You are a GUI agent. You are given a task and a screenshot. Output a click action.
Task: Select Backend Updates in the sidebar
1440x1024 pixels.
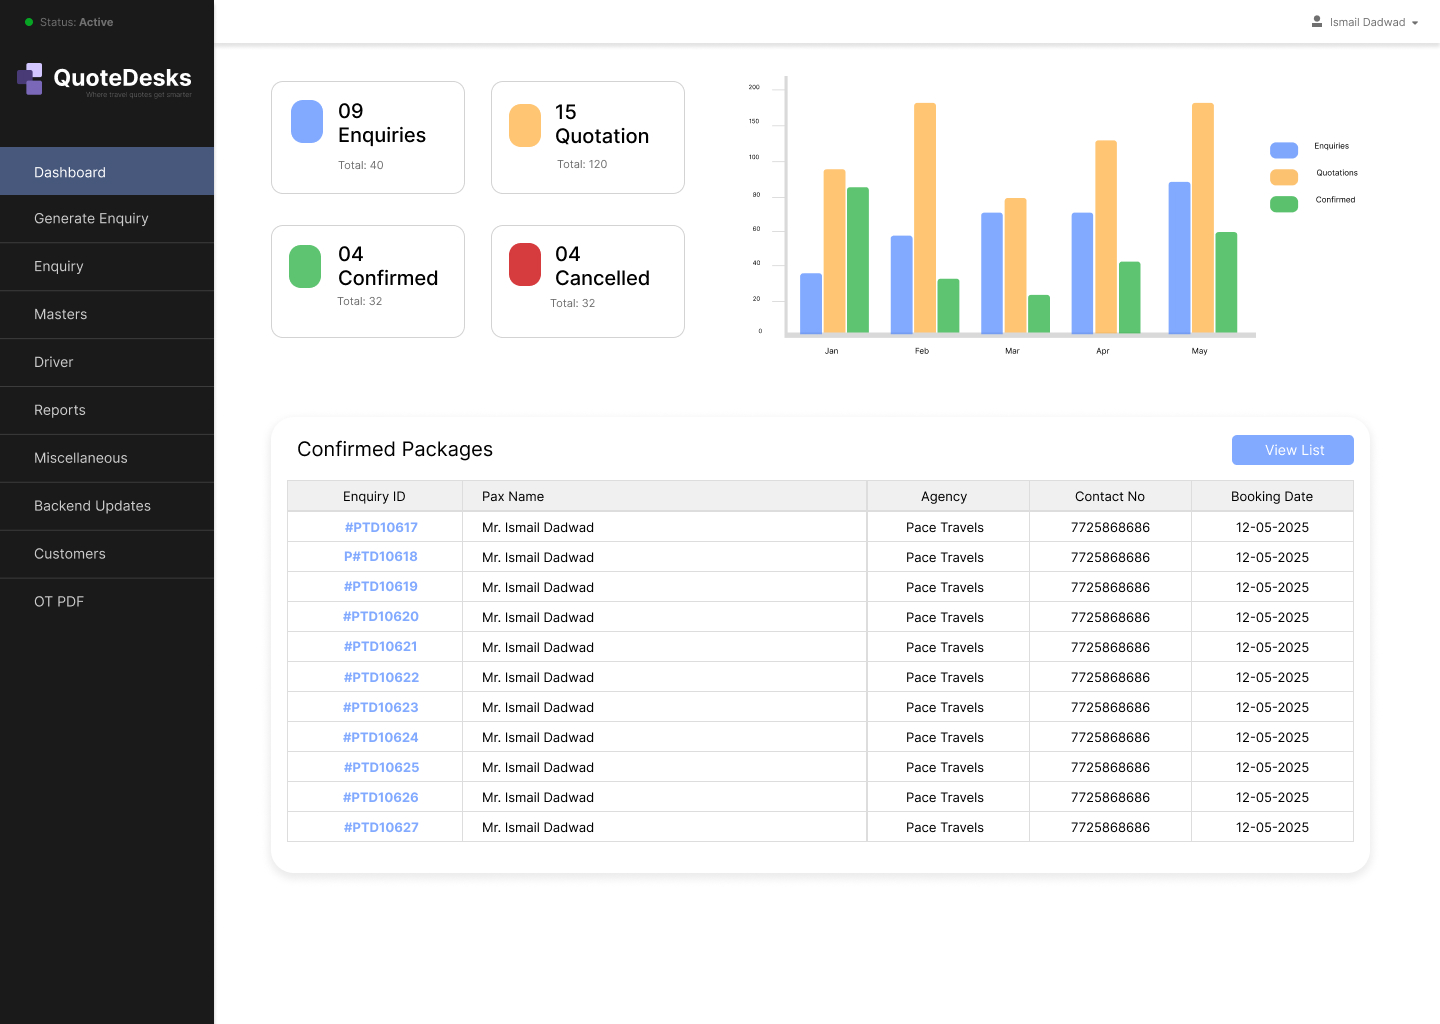click(x=107, y=507)
